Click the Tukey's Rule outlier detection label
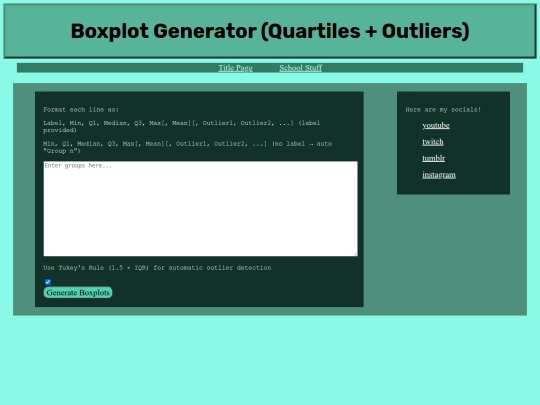This screenshot has height=405, width=540. (x=157, y=268)
